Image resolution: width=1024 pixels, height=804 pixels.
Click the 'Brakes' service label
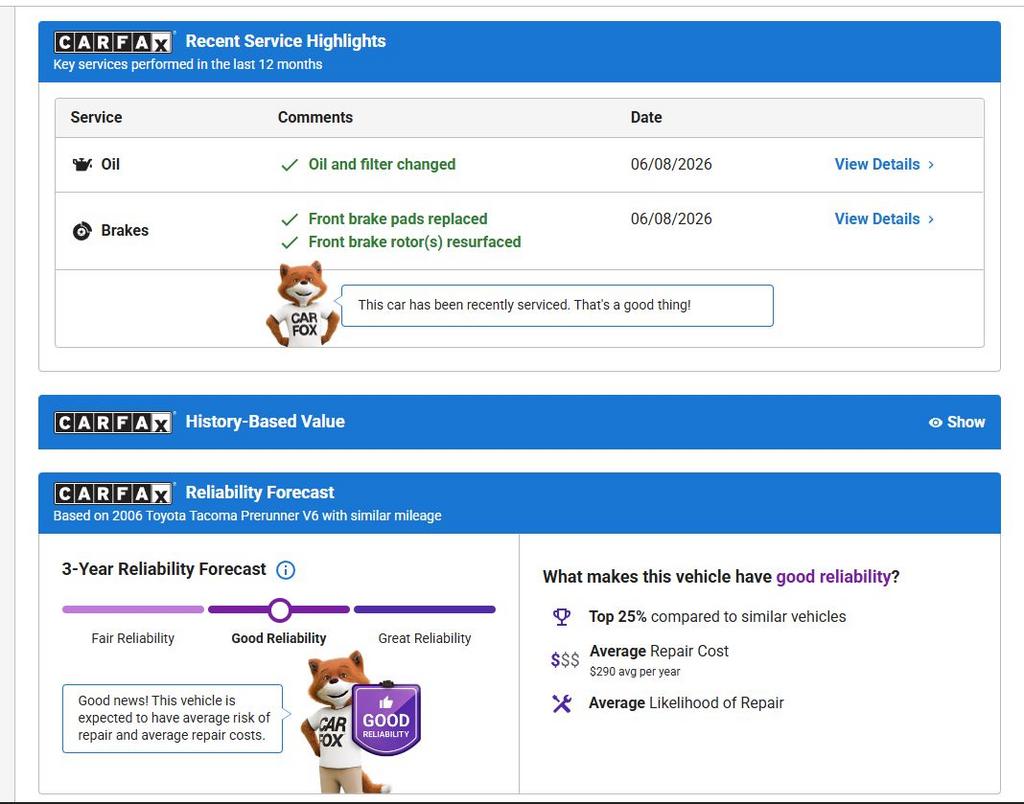[125, 231]
